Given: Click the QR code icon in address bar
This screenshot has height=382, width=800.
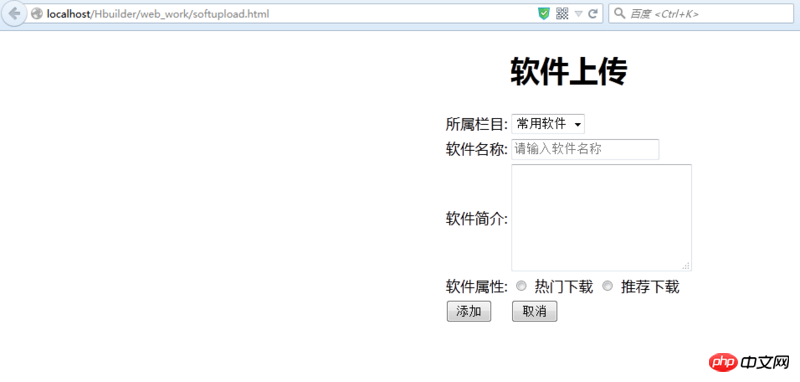Looking at the screenshot, I should point(562,14).
